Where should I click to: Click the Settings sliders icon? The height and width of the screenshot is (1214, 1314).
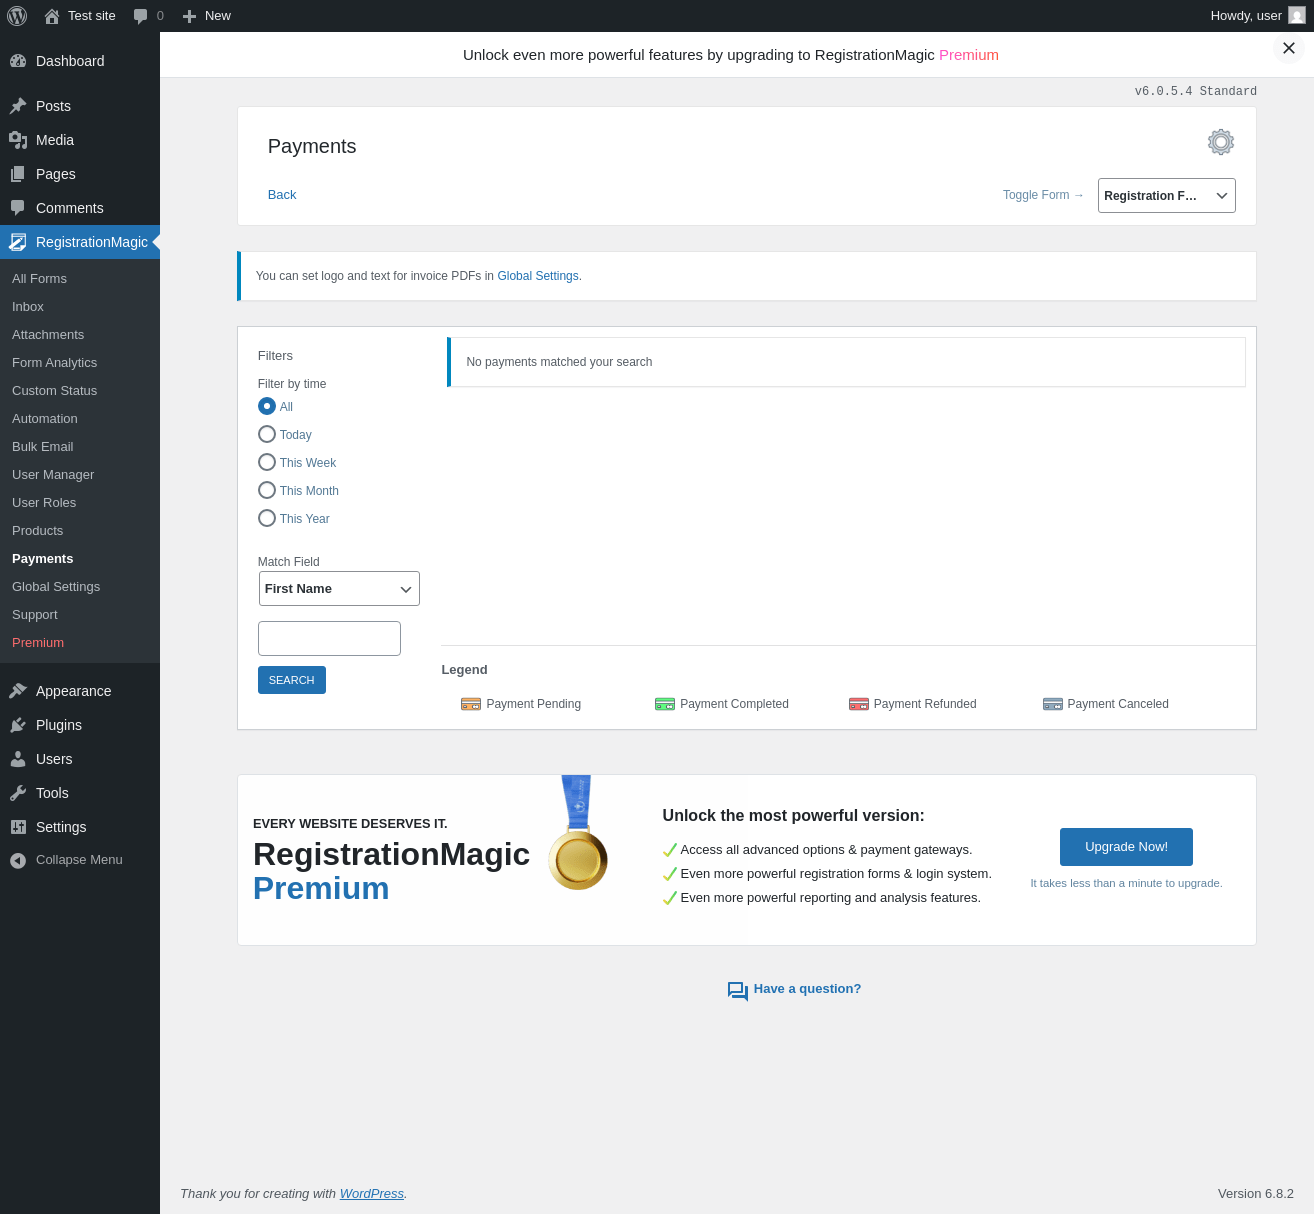pos(18,827)
